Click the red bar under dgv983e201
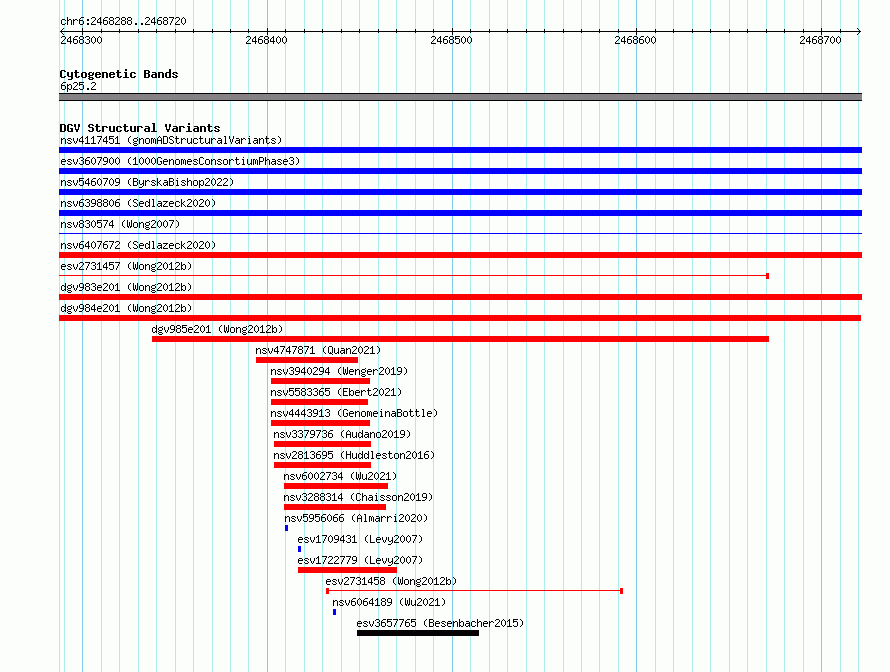Viewport: 890px width, 672px height. point(460,297)
